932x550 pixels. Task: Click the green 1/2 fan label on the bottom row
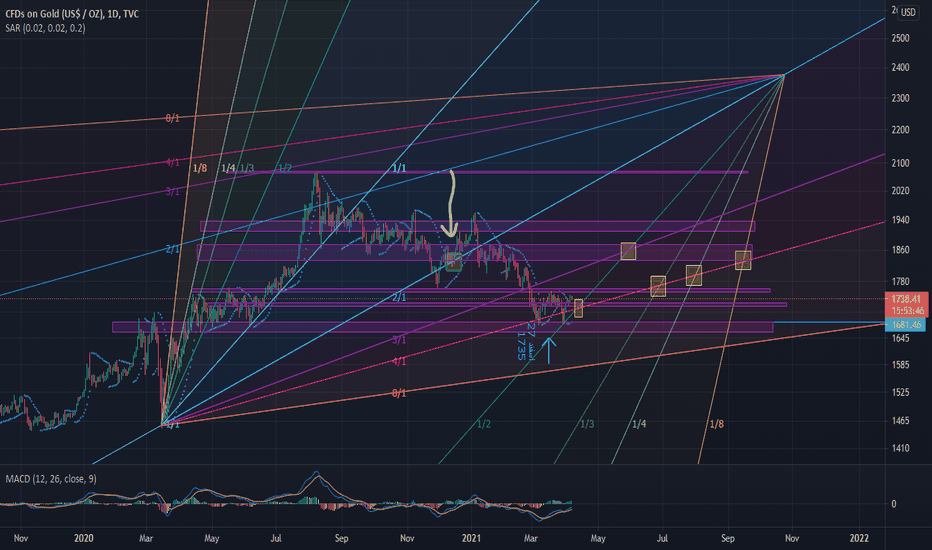484,424
